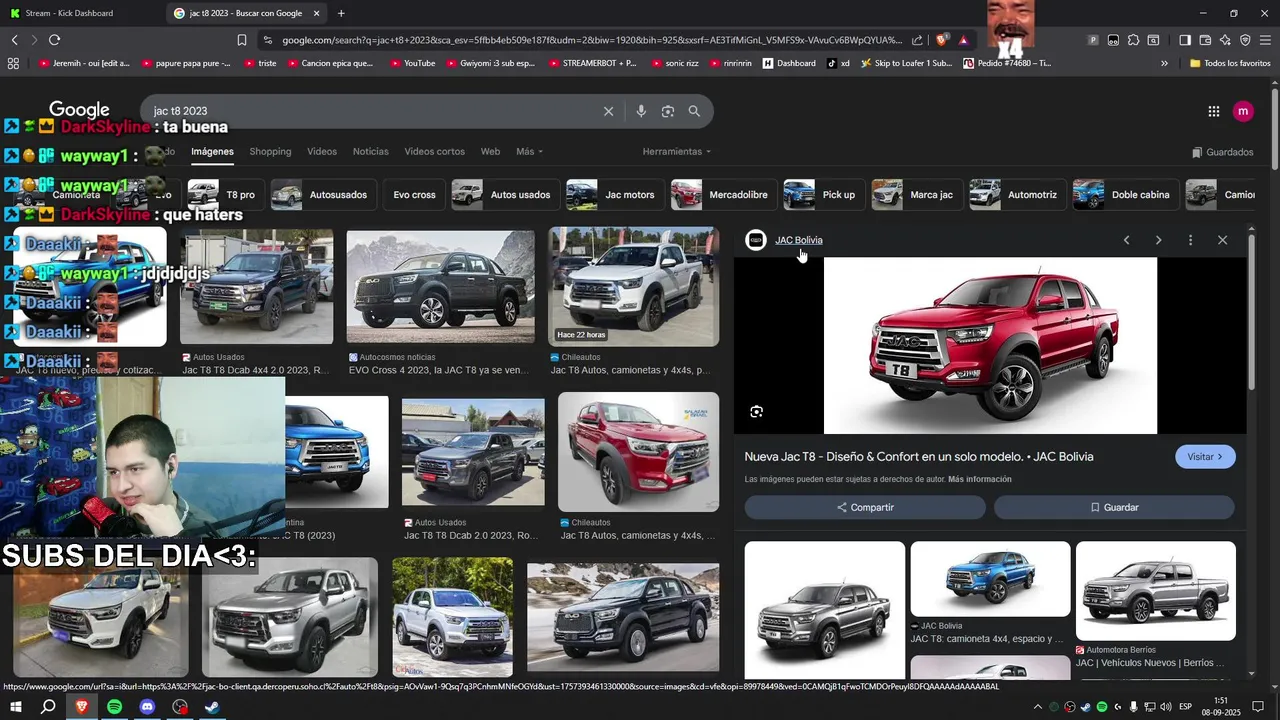The width and height of the screenshot is (1280, 720).
Task: Click the Compartir button
Action: (x=865, y=507)
